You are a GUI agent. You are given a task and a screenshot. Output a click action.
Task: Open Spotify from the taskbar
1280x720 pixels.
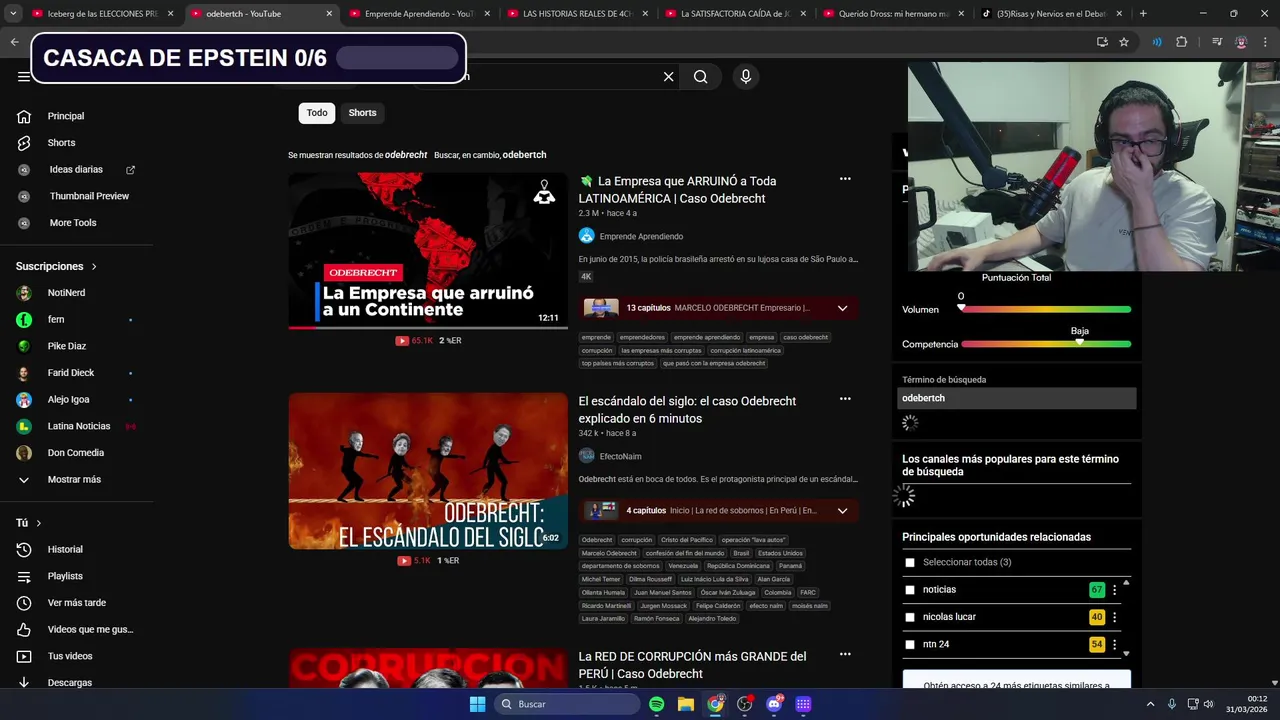[x=656, y=704]
